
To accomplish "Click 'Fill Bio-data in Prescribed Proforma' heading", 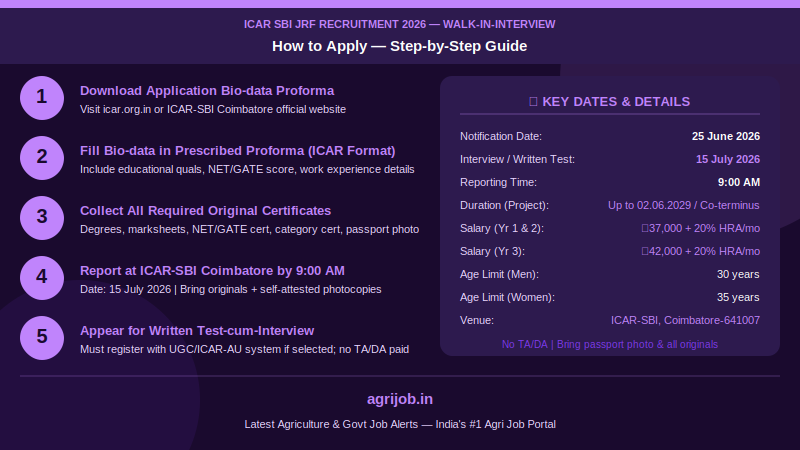I will click(237, 151).
